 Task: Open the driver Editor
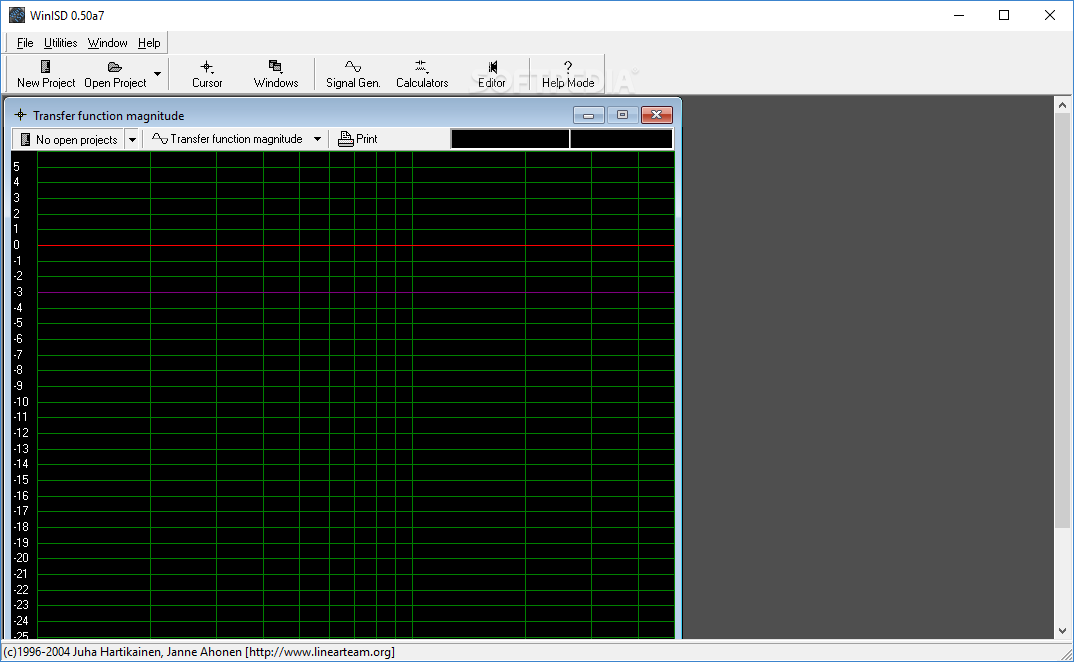coord(491,74)
